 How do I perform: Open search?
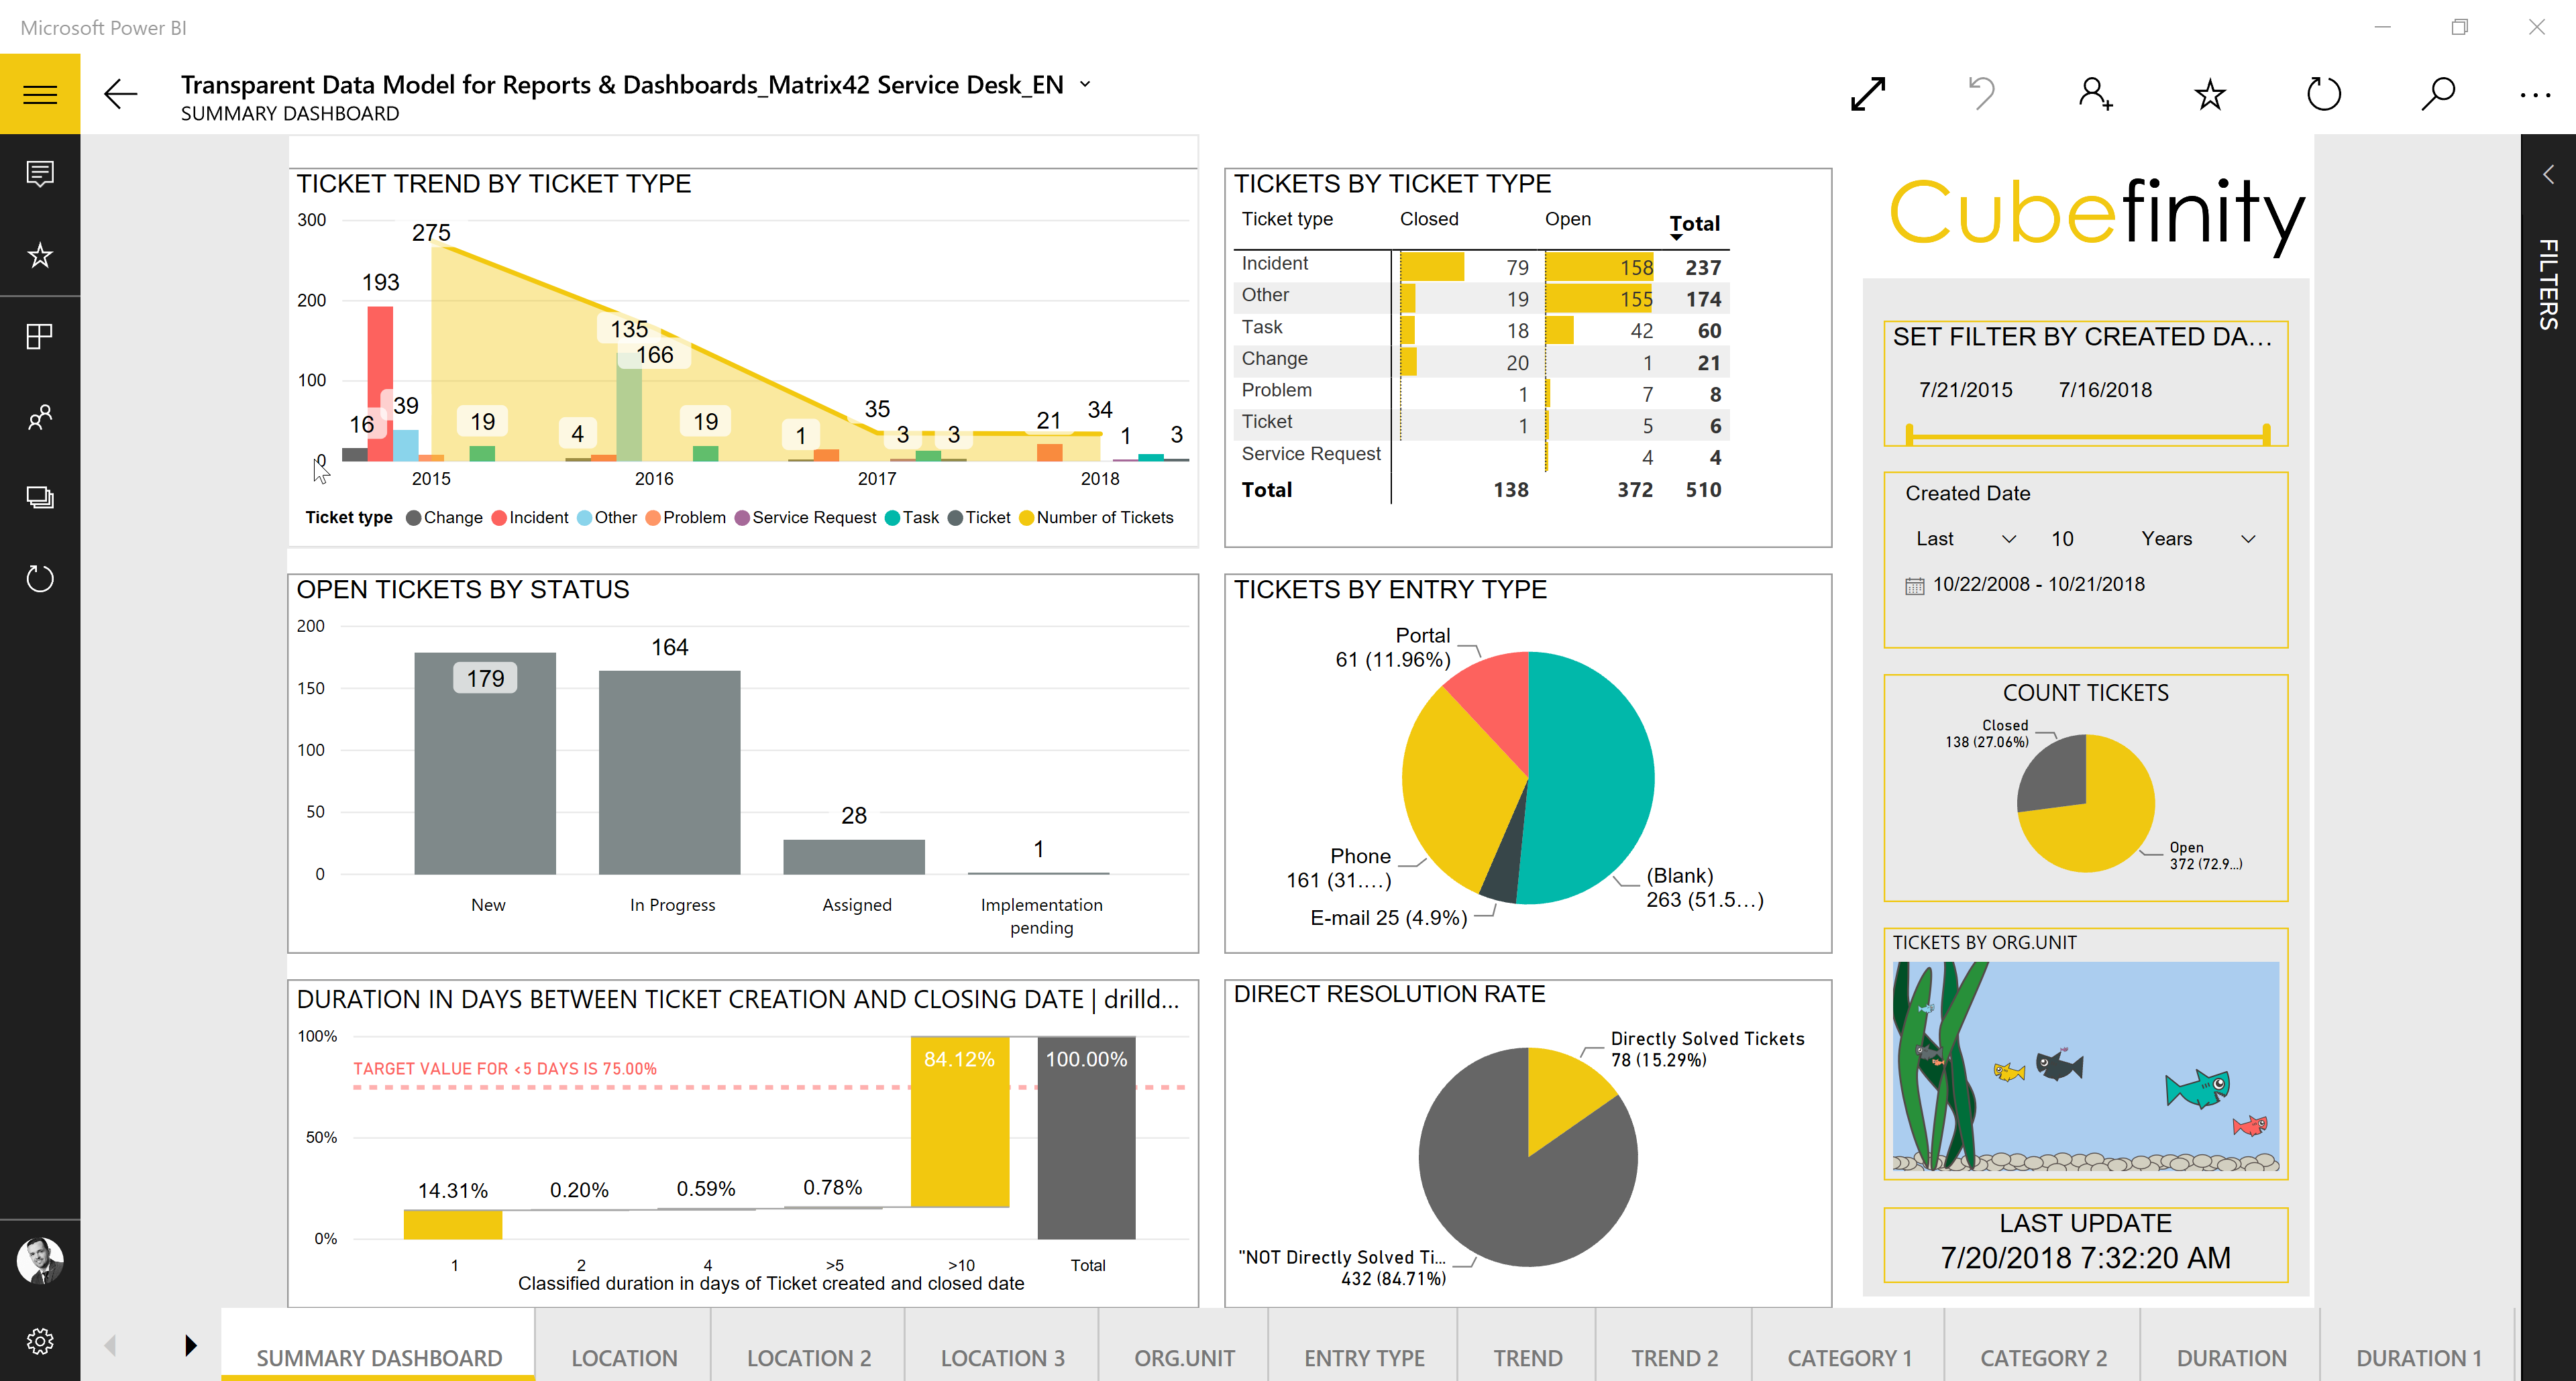click(2437, 93)
